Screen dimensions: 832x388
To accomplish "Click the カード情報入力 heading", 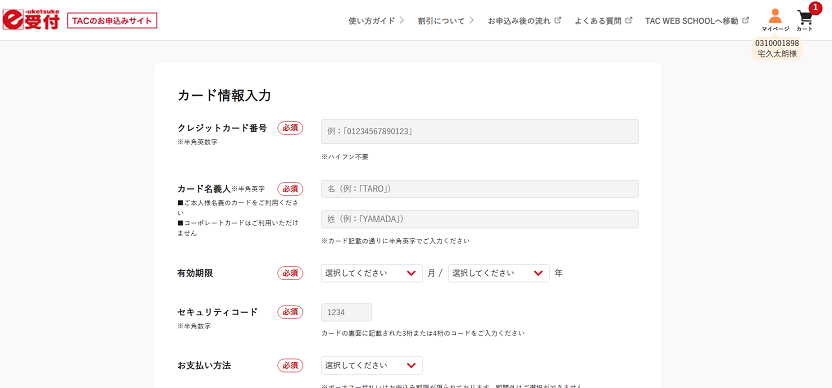I will point(224,96).
